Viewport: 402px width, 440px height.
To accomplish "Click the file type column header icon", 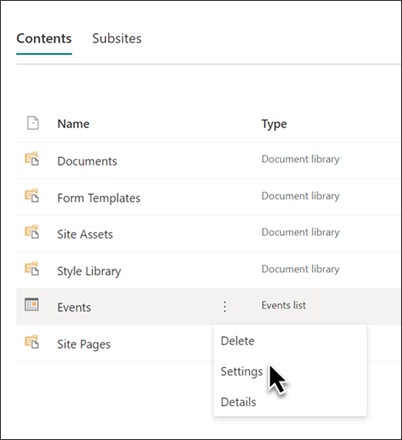I will coord(33,123).
